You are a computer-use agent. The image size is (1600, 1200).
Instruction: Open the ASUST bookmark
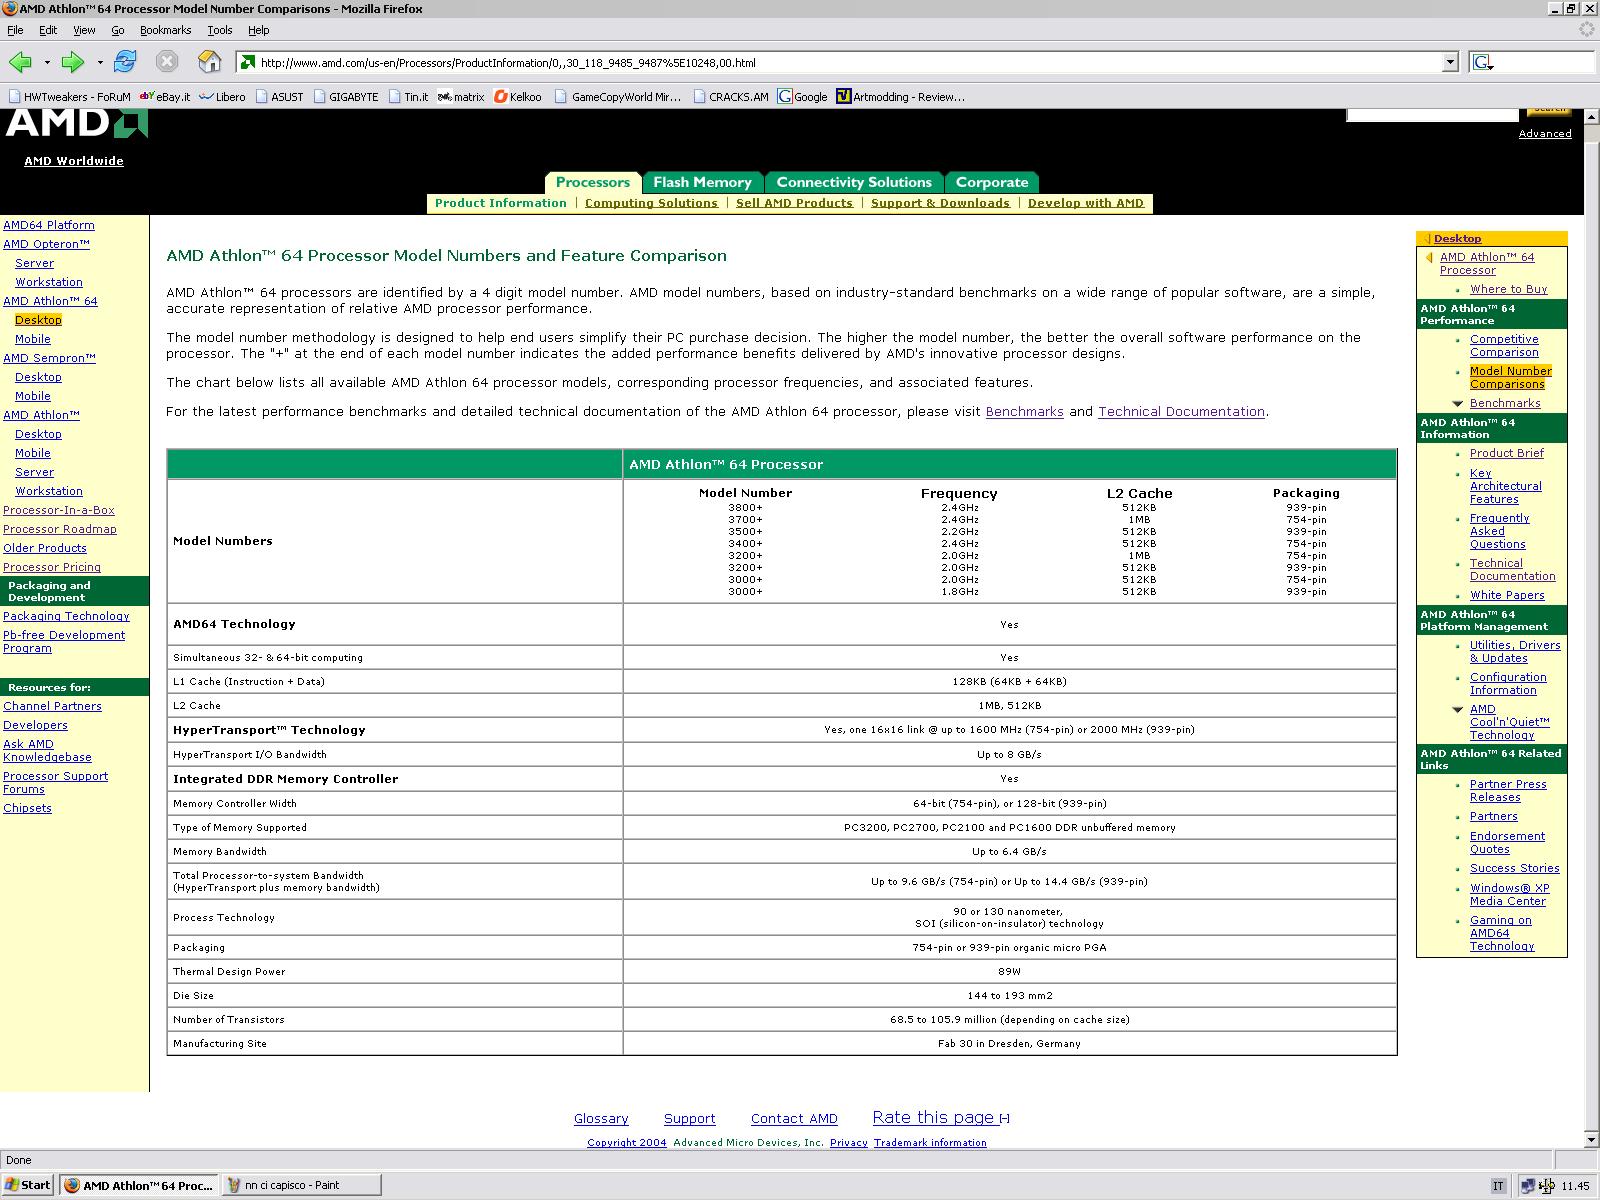[x=280, y=97]
